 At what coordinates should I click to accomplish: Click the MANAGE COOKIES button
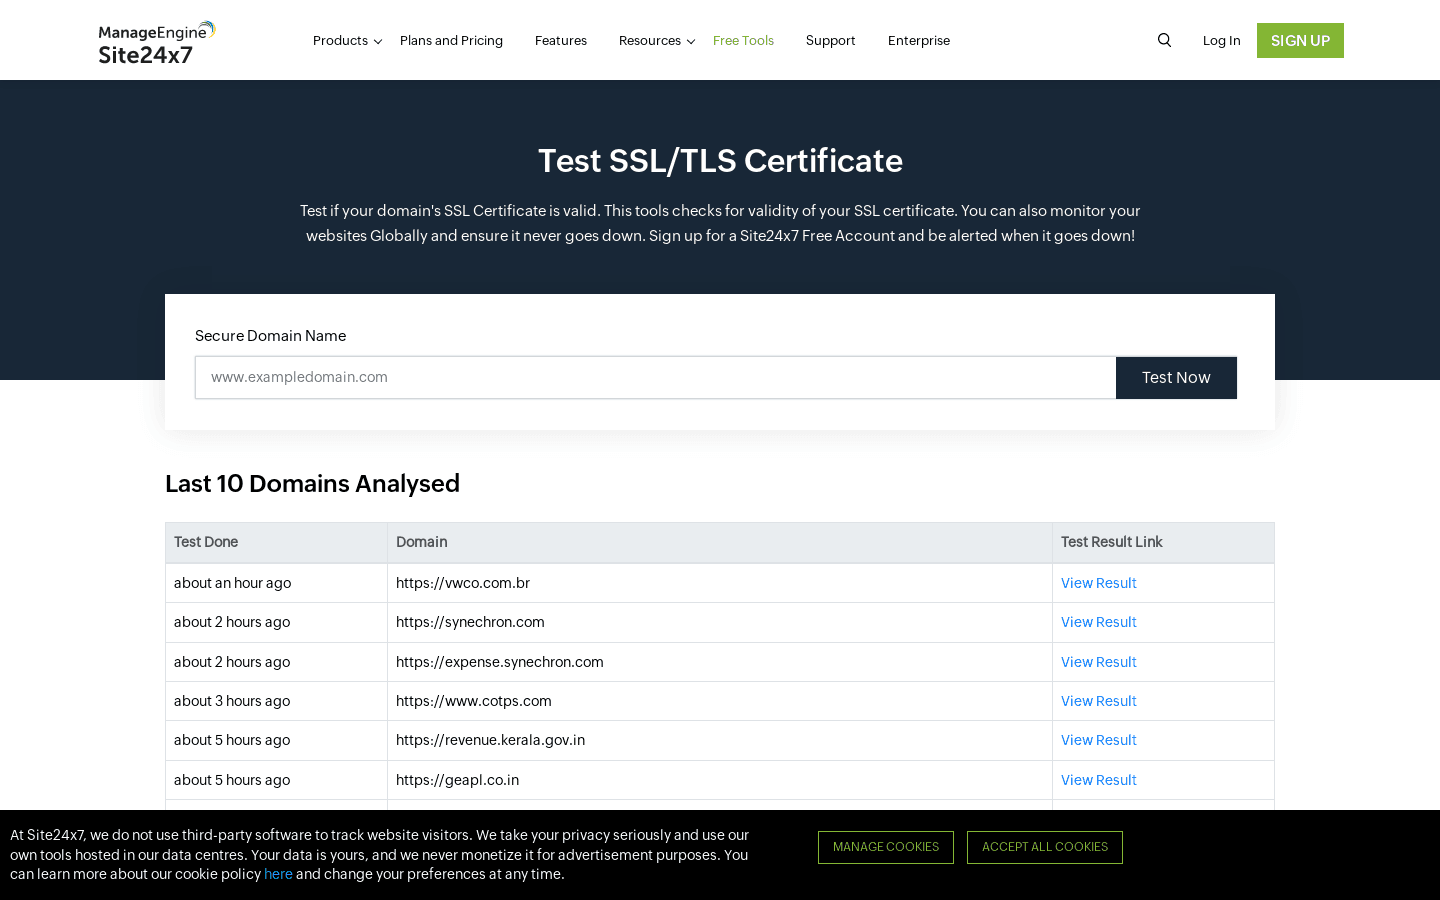(886, 847)
